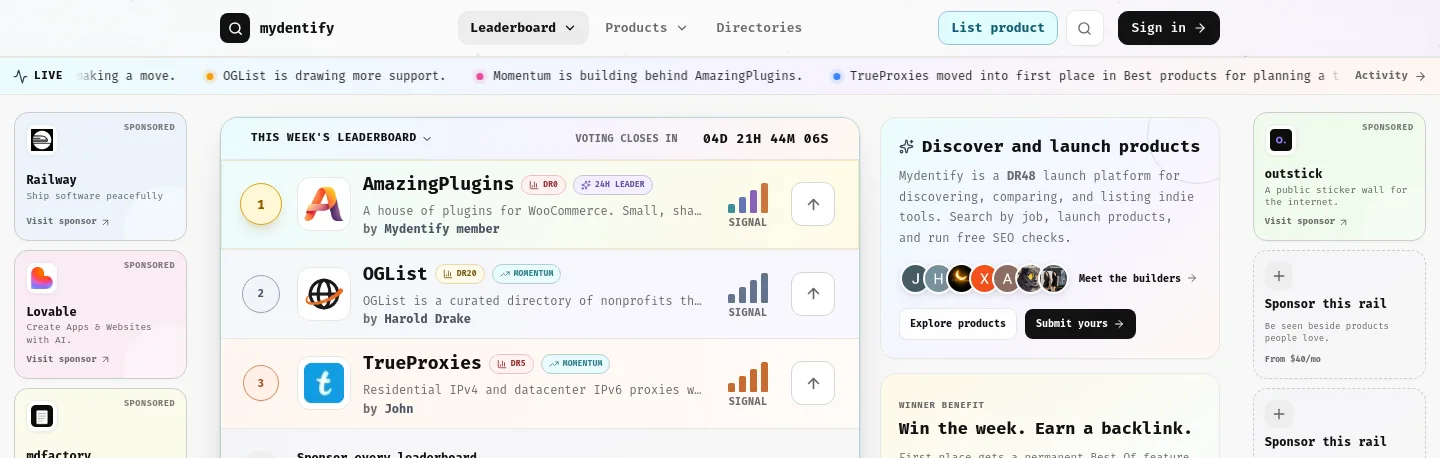Image resolution: width=1440 pixels, height=458 pixels.
Task: Click 'Ship software peacefully' Railway tagline
Action: (95, 196)
